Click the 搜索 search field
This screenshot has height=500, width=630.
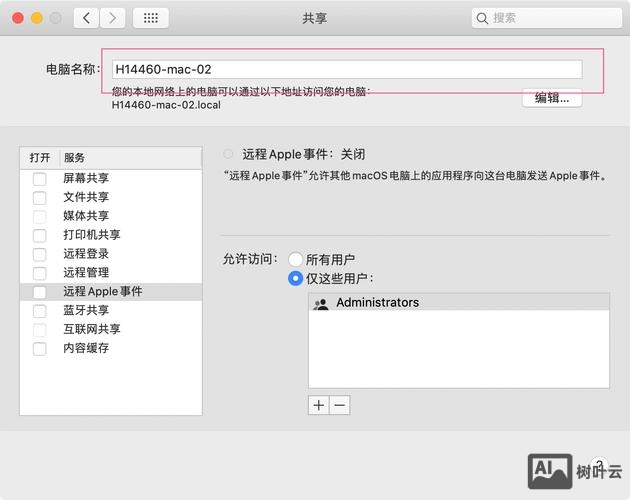coord(546,18)
